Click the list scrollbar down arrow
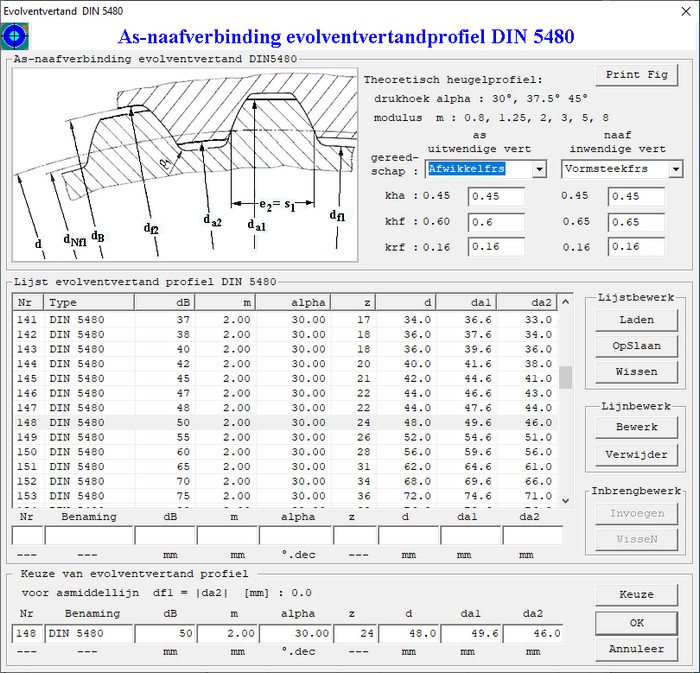The image size is (700, 673). (566, 501)
